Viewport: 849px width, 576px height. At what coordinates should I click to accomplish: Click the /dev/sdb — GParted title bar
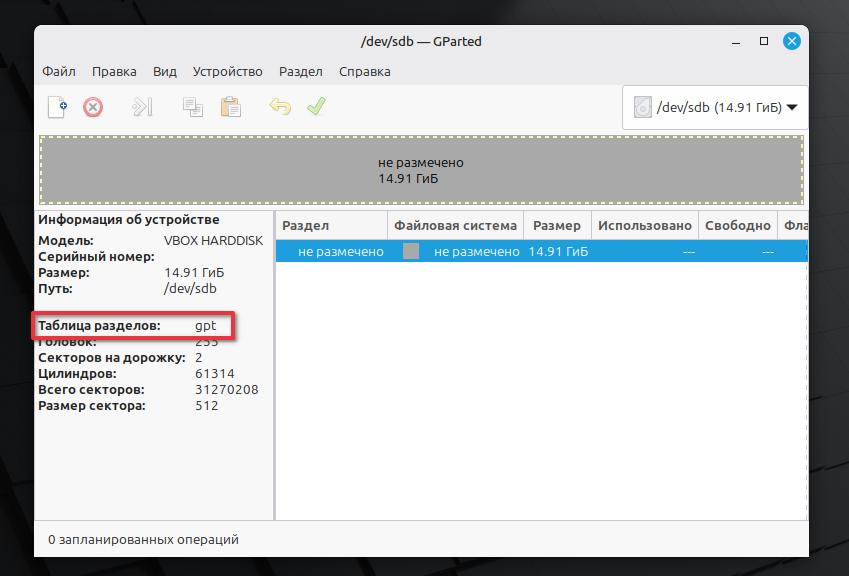(421, 42)
